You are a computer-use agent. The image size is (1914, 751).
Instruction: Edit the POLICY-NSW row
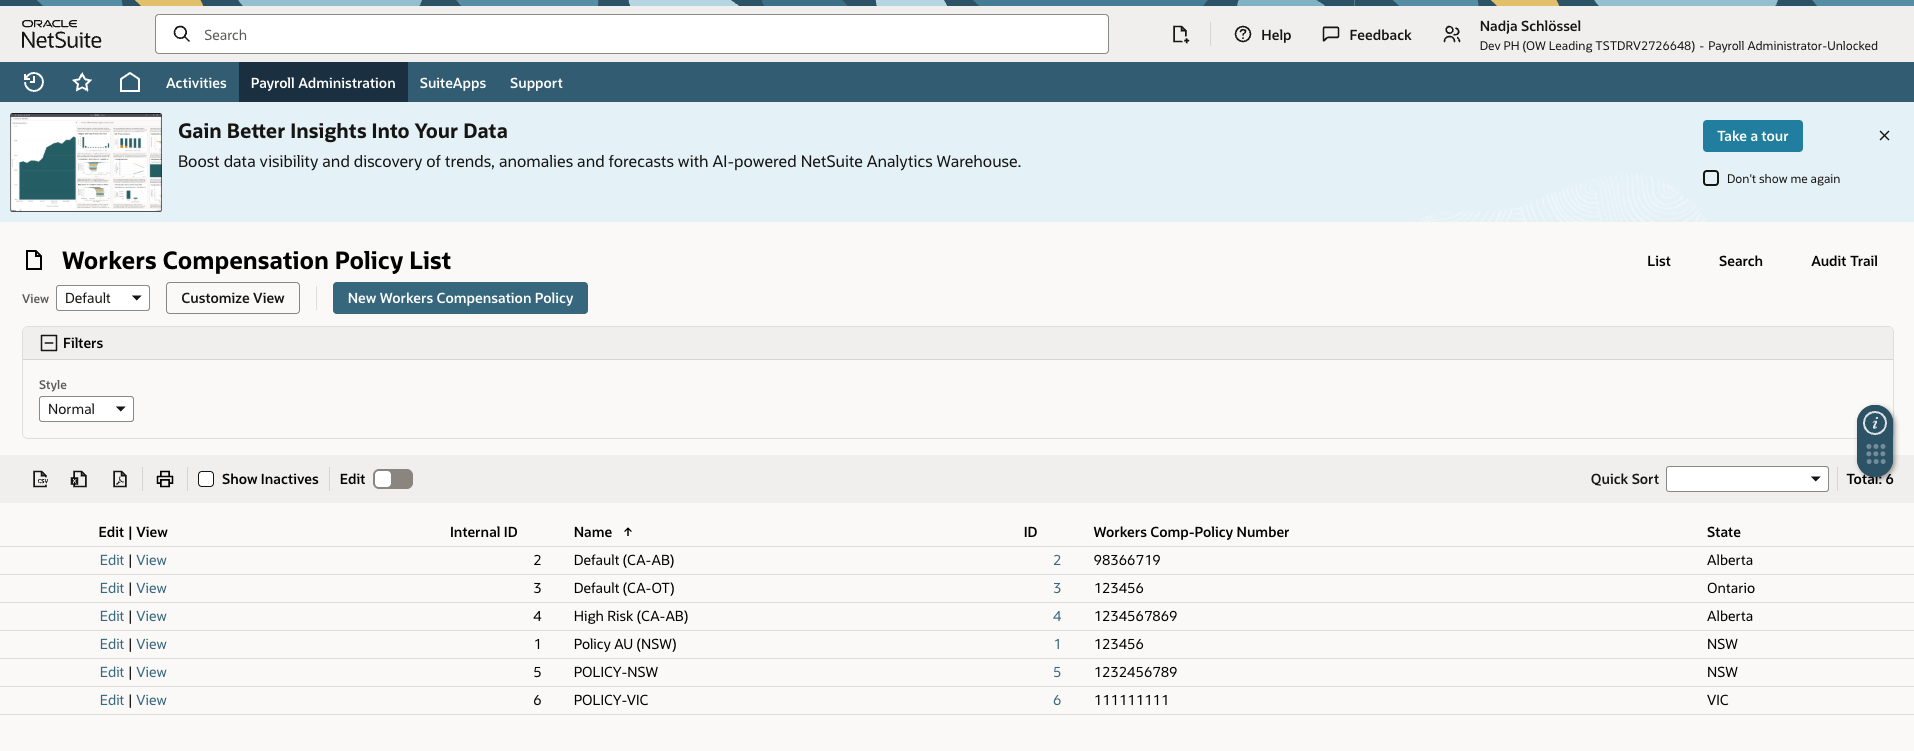click(x=112, y=672)
